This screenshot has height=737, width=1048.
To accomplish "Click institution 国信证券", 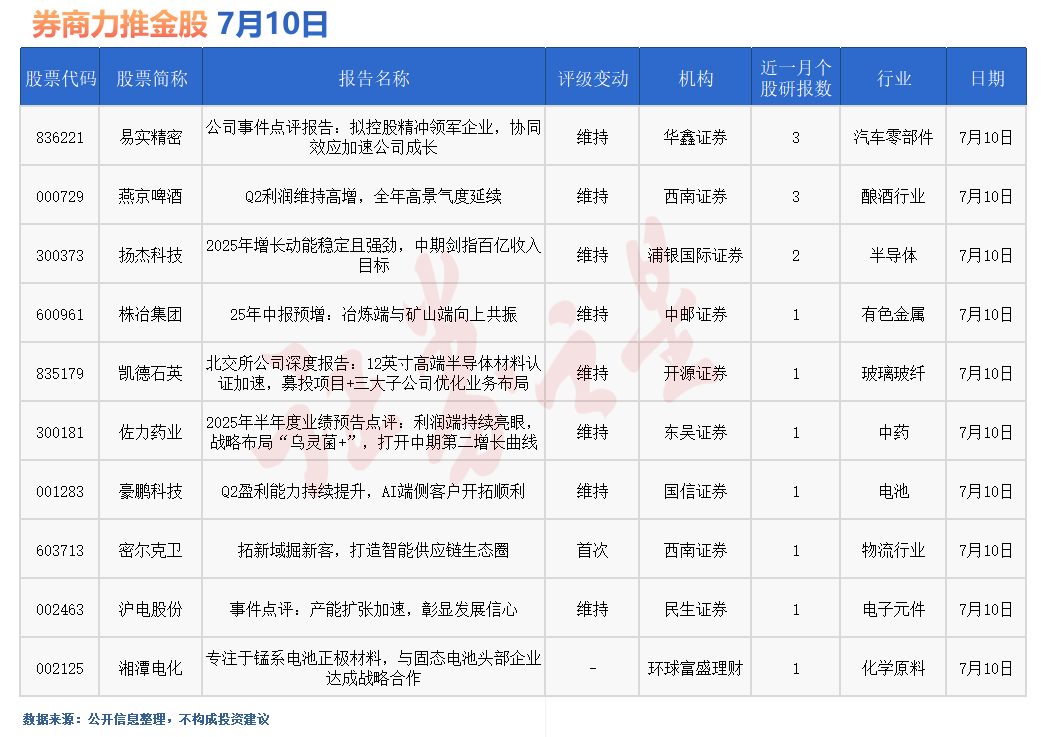I will 695,492.
